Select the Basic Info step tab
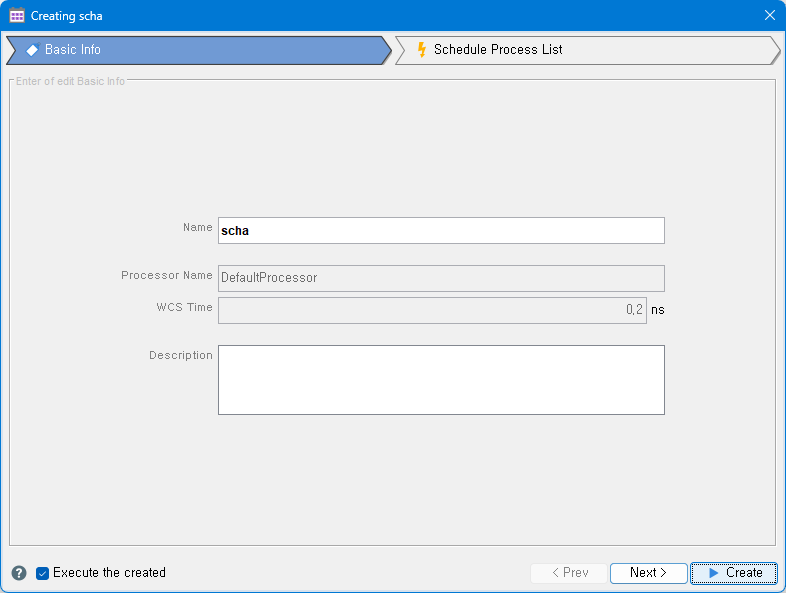The width and height of the screenshot is (786, 593). (200, 50)
